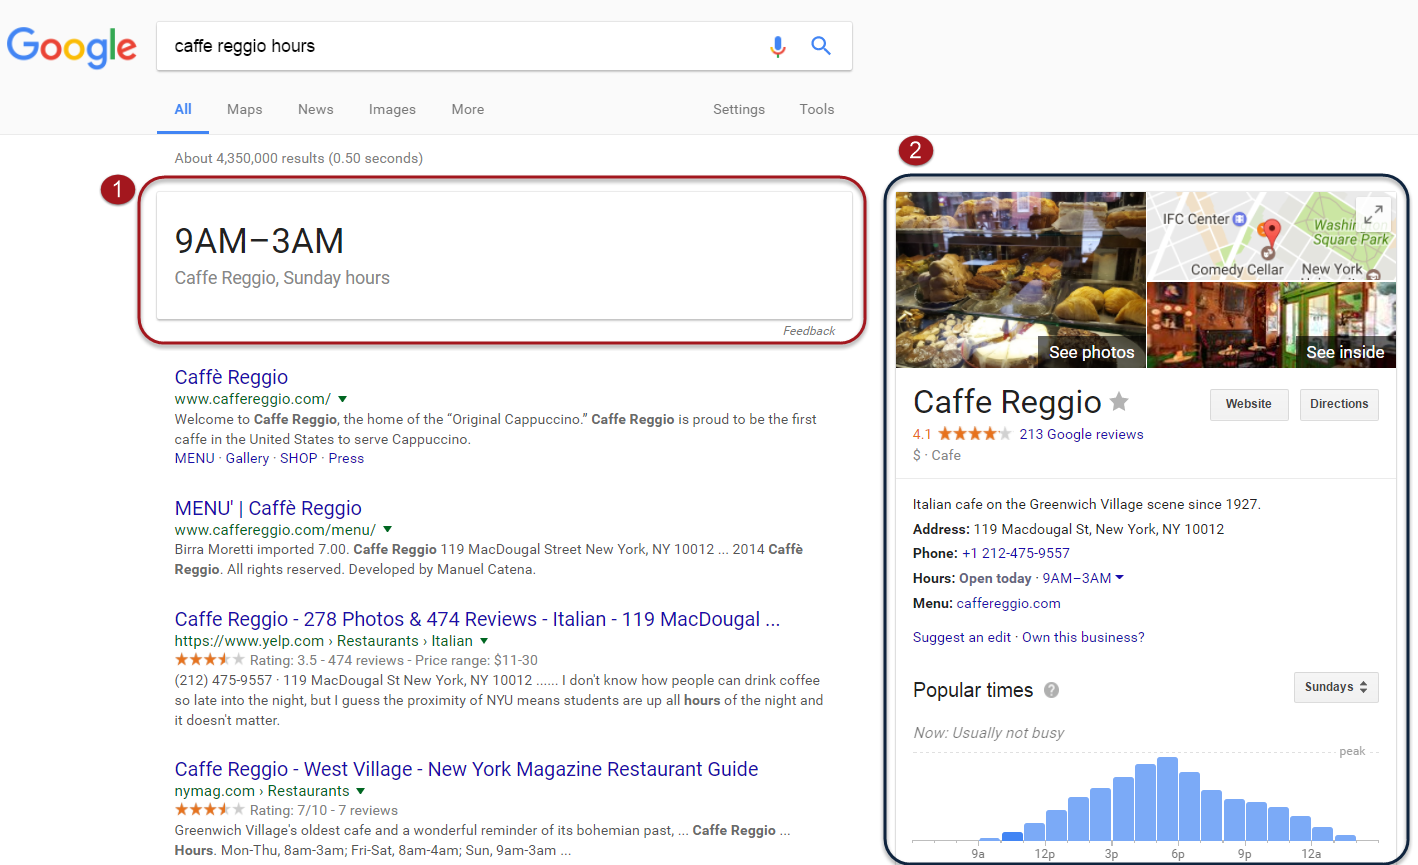Switch to the Maps tab
Screen dimensions: 1418x865
tap(244, 109)
